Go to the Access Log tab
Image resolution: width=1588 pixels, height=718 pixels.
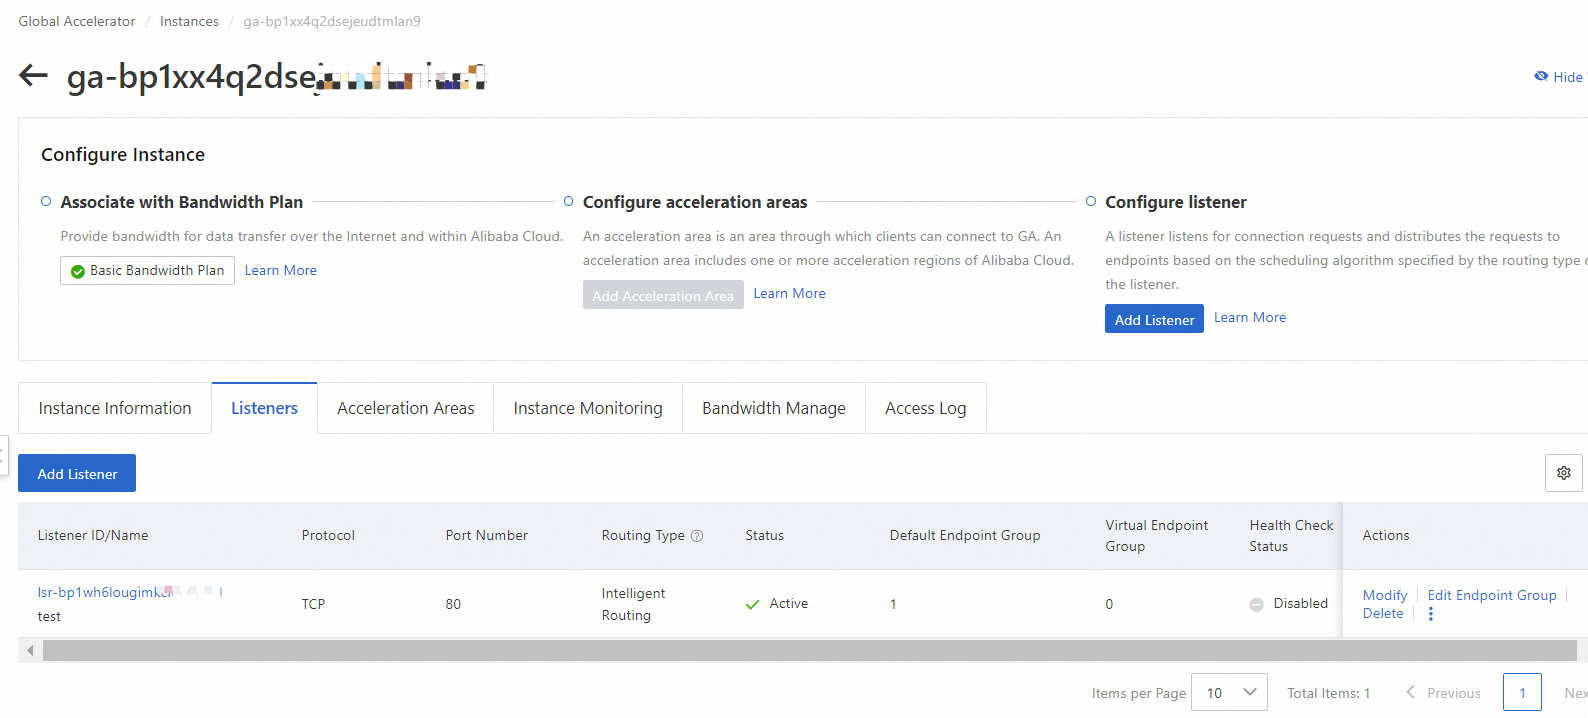click(x=926, y=408)
